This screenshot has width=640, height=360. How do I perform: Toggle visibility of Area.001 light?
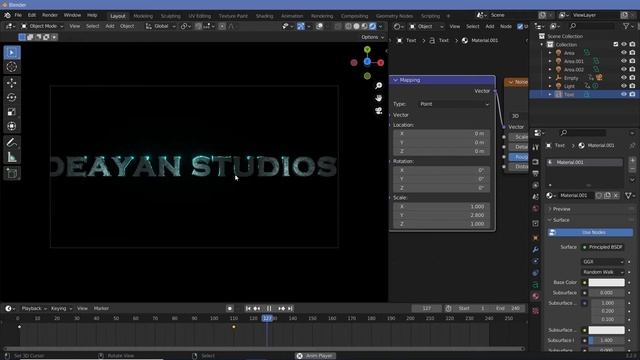[624, 61]
